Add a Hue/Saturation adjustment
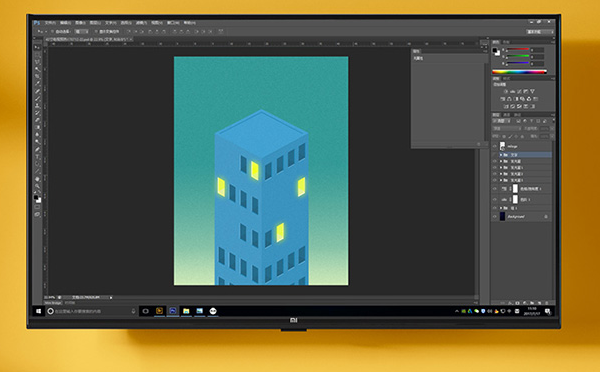Image resolution: width=600 pixels, height=372 pixels. (502, 99)
